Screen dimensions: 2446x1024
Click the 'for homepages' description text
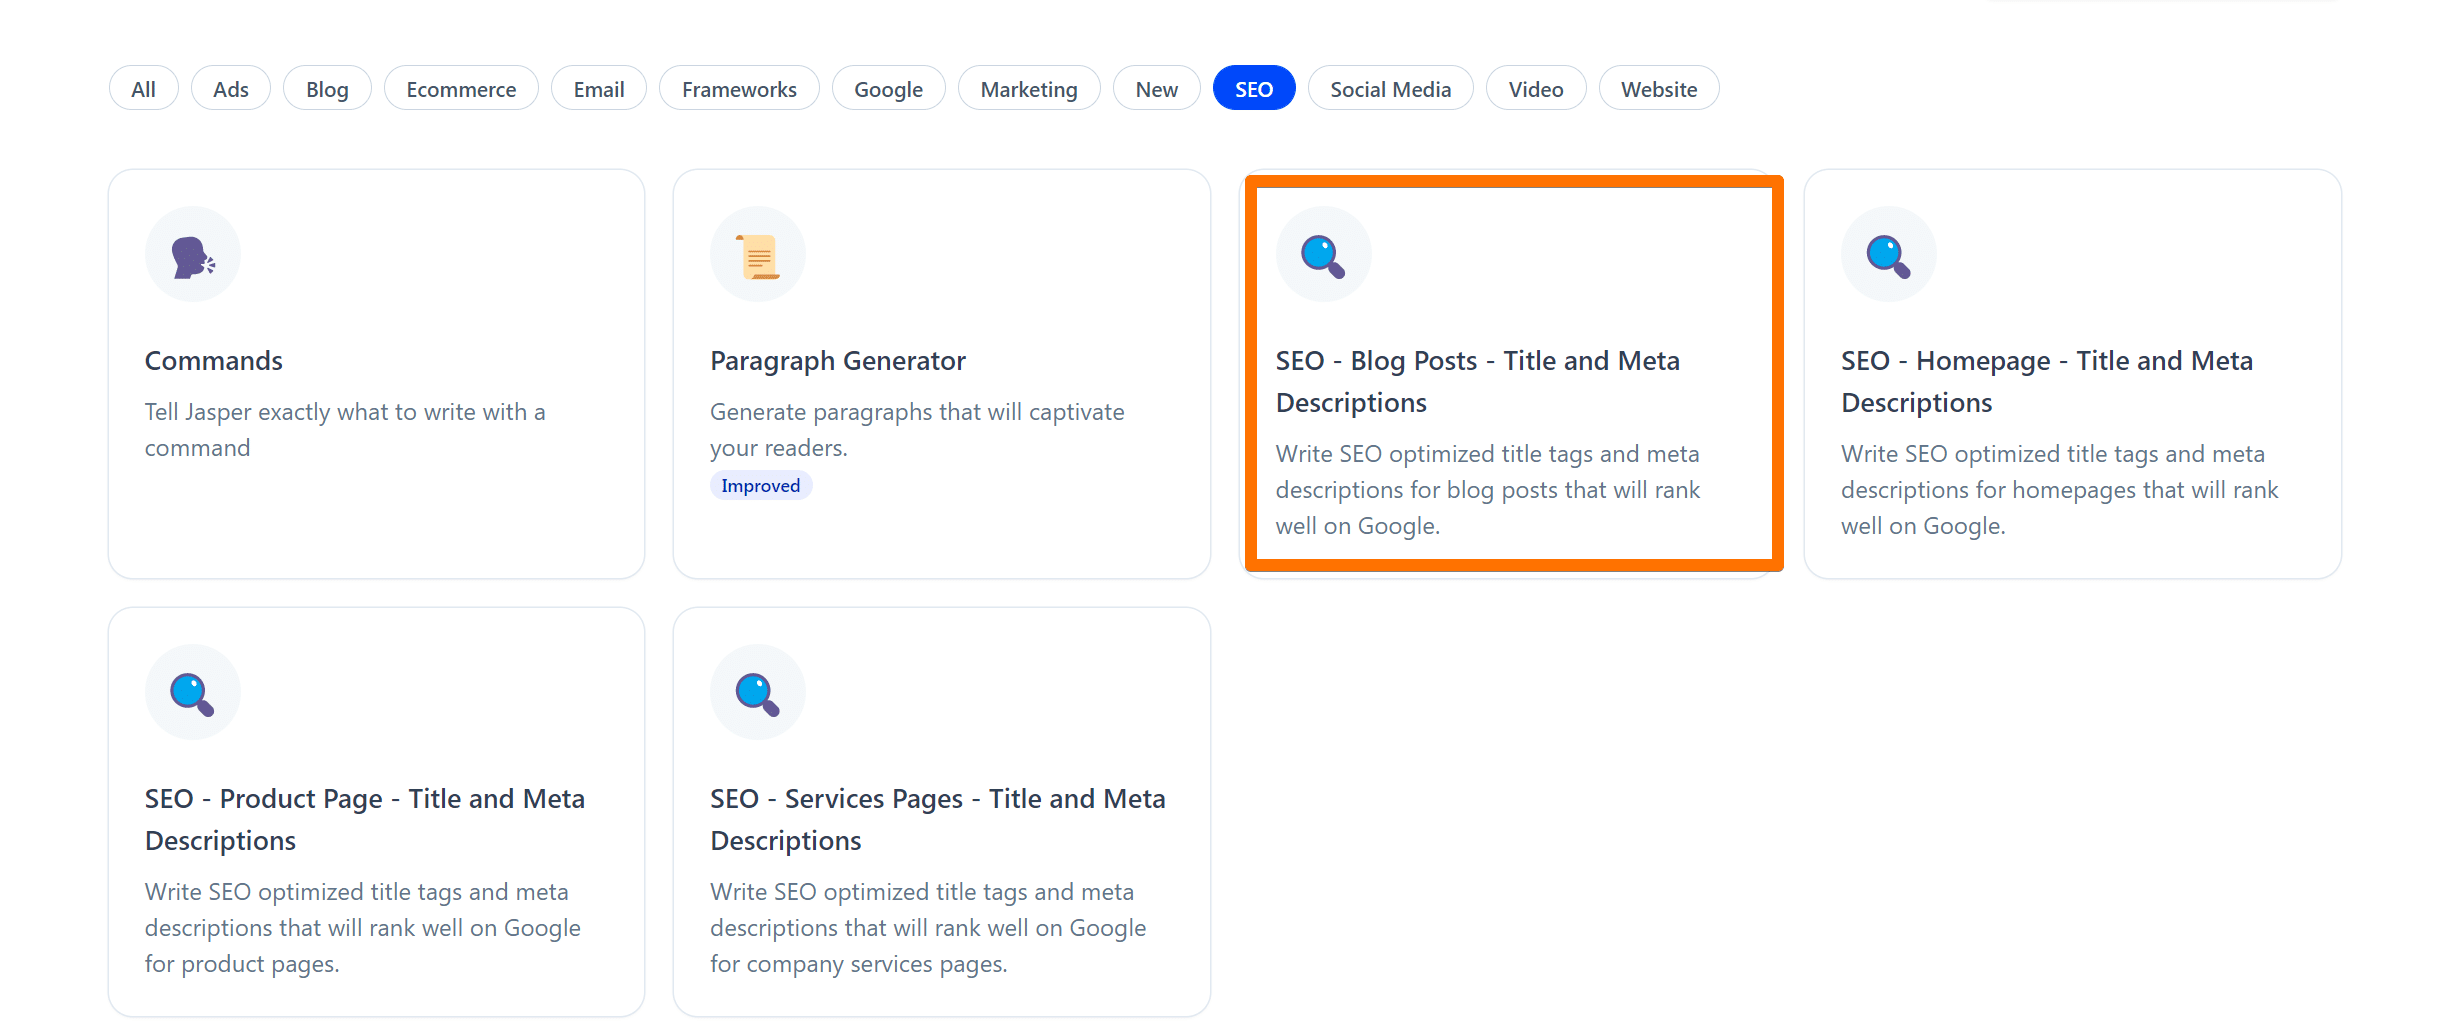tap(2060, 490)
